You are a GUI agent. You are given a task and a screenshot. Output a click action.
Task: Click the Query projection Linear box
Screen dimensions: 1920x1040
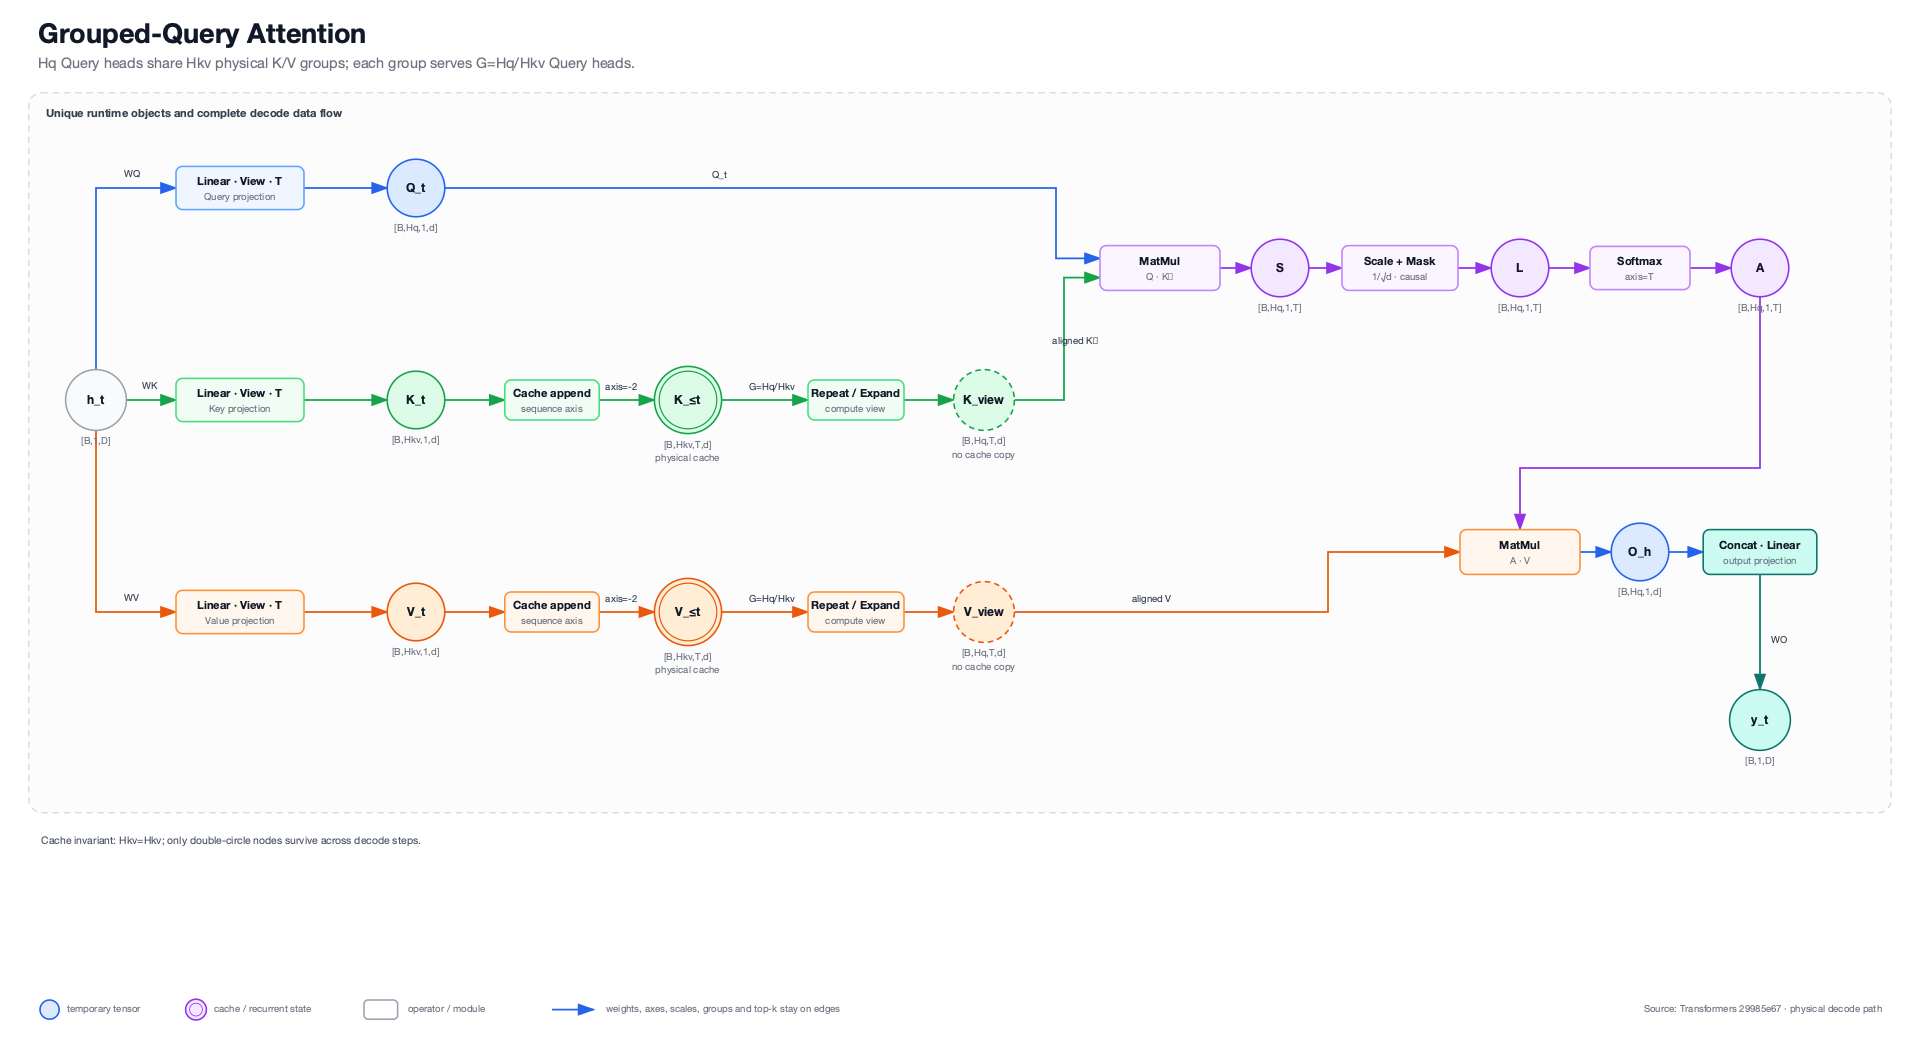pyautogui.click(x=240, y=188)
